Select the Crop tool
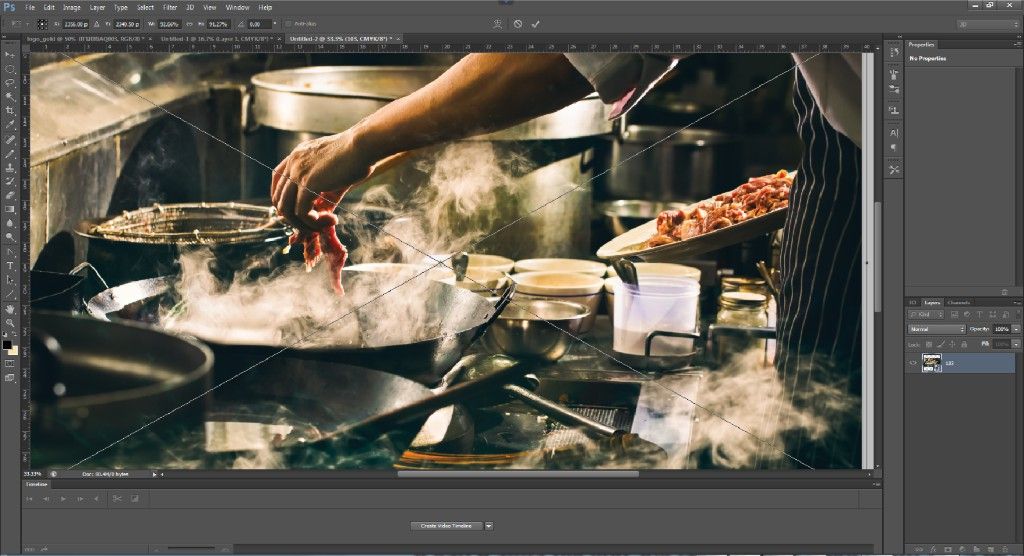The width and height of the screenshot is (1024, 556). 10,110
